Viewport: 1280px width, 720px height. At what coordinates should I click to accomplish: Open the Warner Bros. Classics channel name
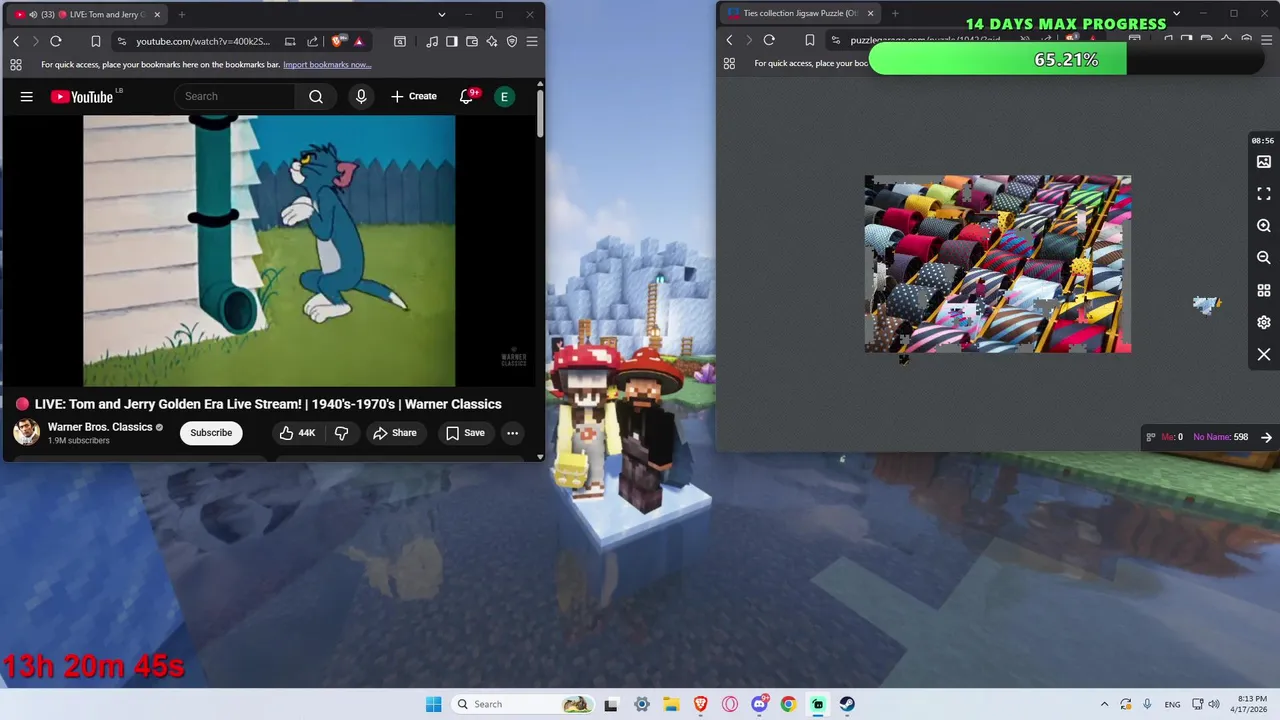click(x=100, y=427)
